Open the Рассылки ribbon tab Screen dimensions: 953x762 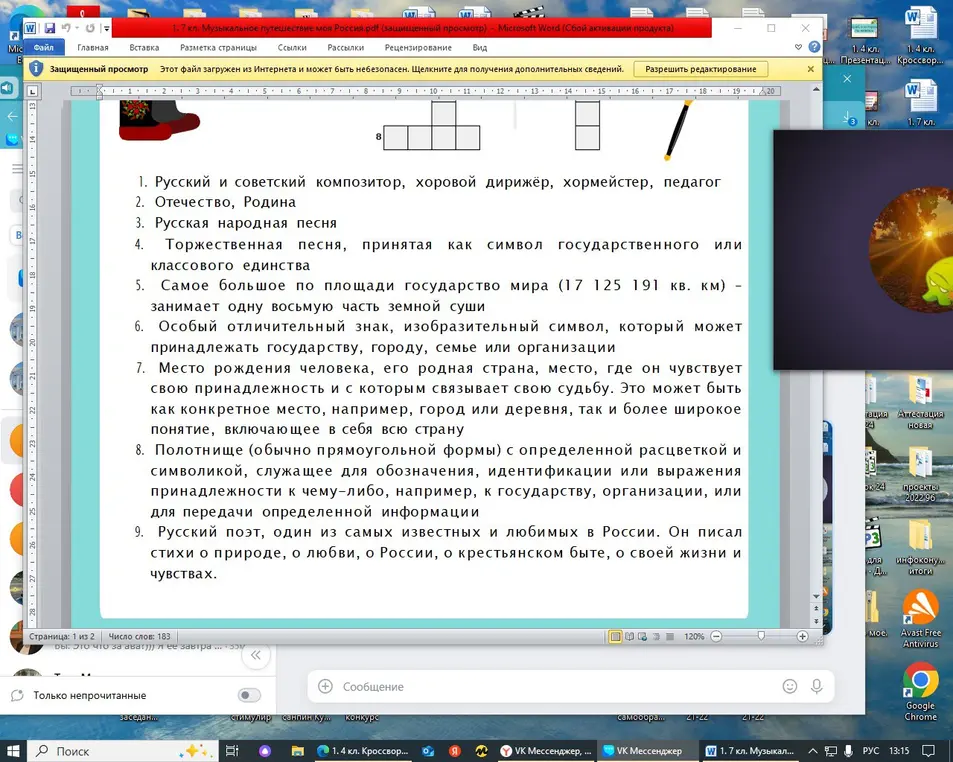(345, 47)
